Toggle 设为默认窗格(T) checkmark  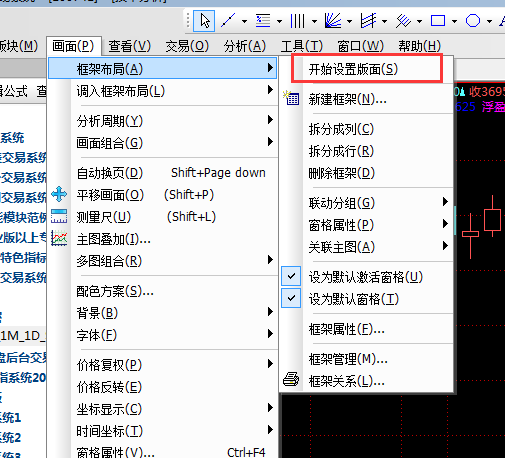click(291, 298)
